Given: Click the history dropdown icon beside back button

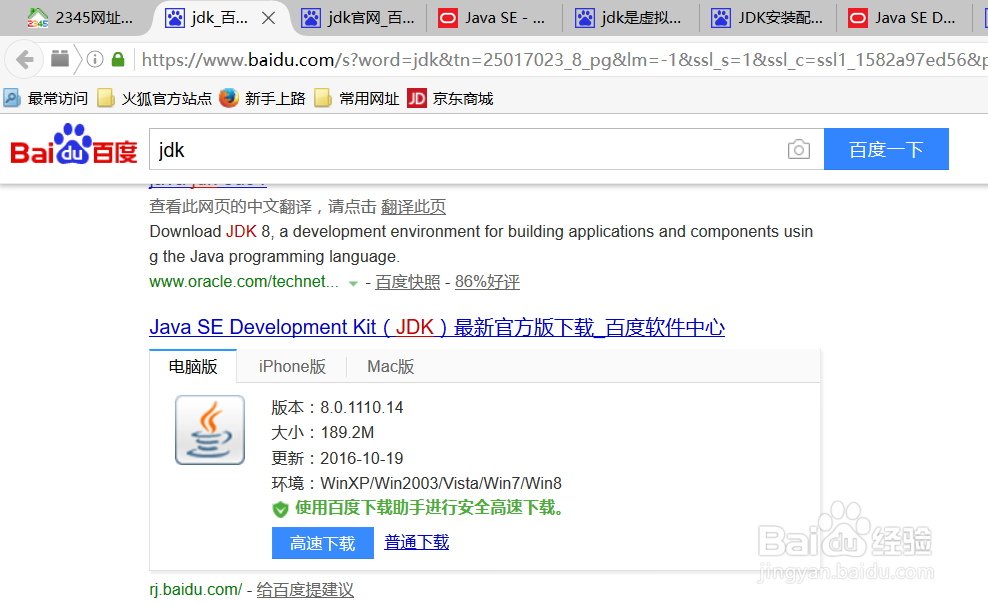Looking at the screenshot, I should tap(60, 59).
